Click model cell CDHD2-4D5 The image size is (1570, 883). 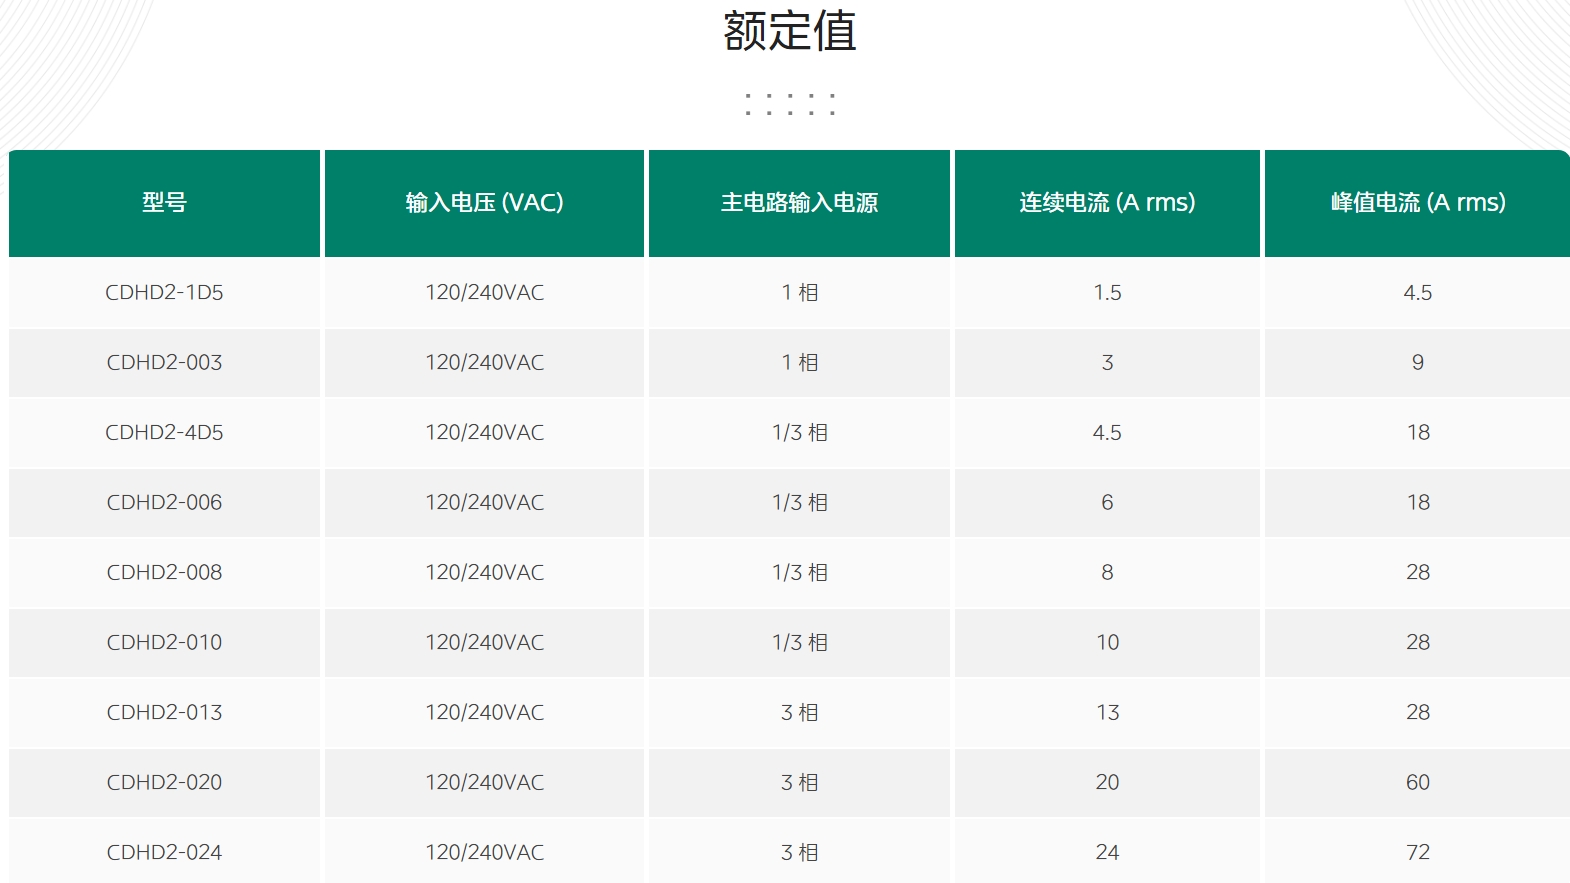tap(164, 433)
